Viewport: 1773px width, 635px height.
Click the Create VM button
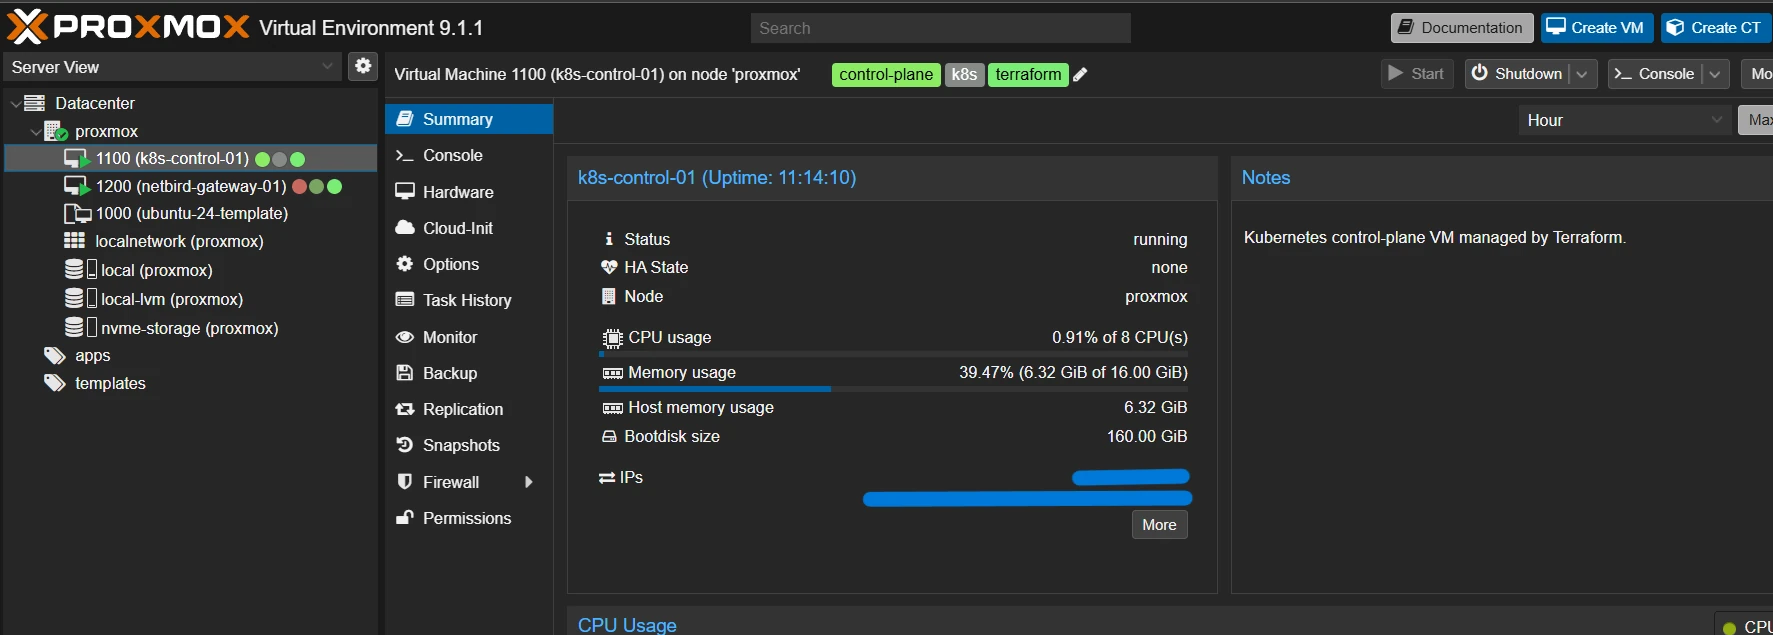pyautogui.click(x=1596, y=28)
